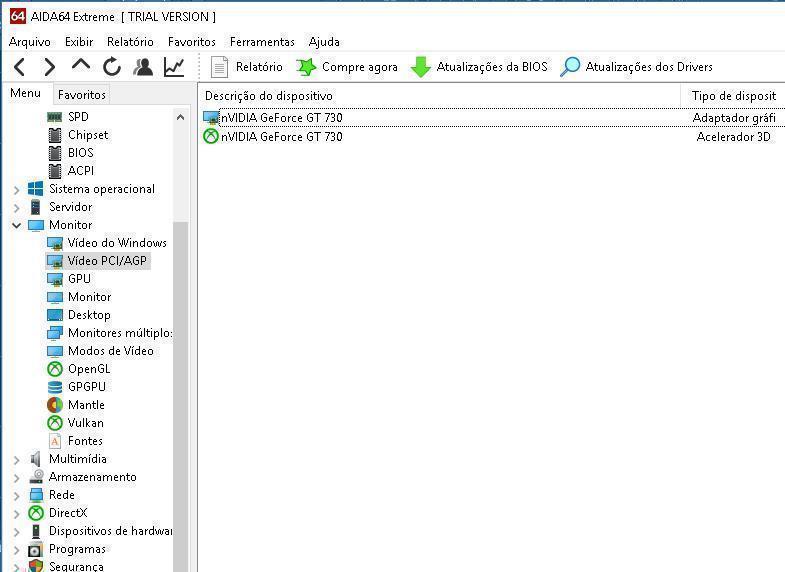Open the Exibir menu
The height and width of the screenshot is (572, 785).
[79, 42]
